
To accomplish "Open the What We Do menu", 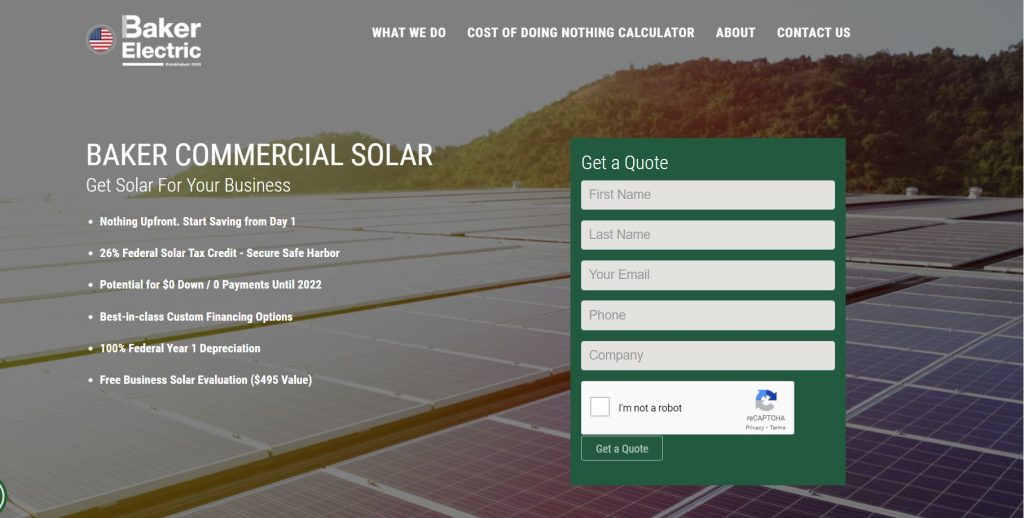I will tap(409, 33).
